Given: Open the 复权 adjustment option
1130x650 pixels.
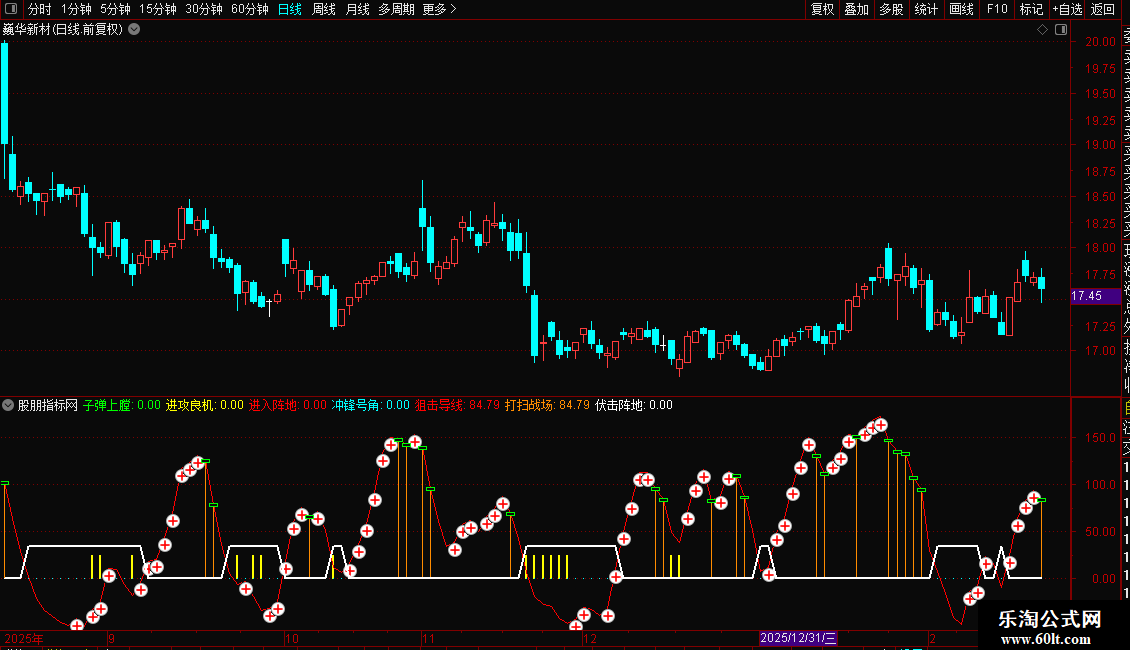Looking at the screenshot, I should [822, 9].
